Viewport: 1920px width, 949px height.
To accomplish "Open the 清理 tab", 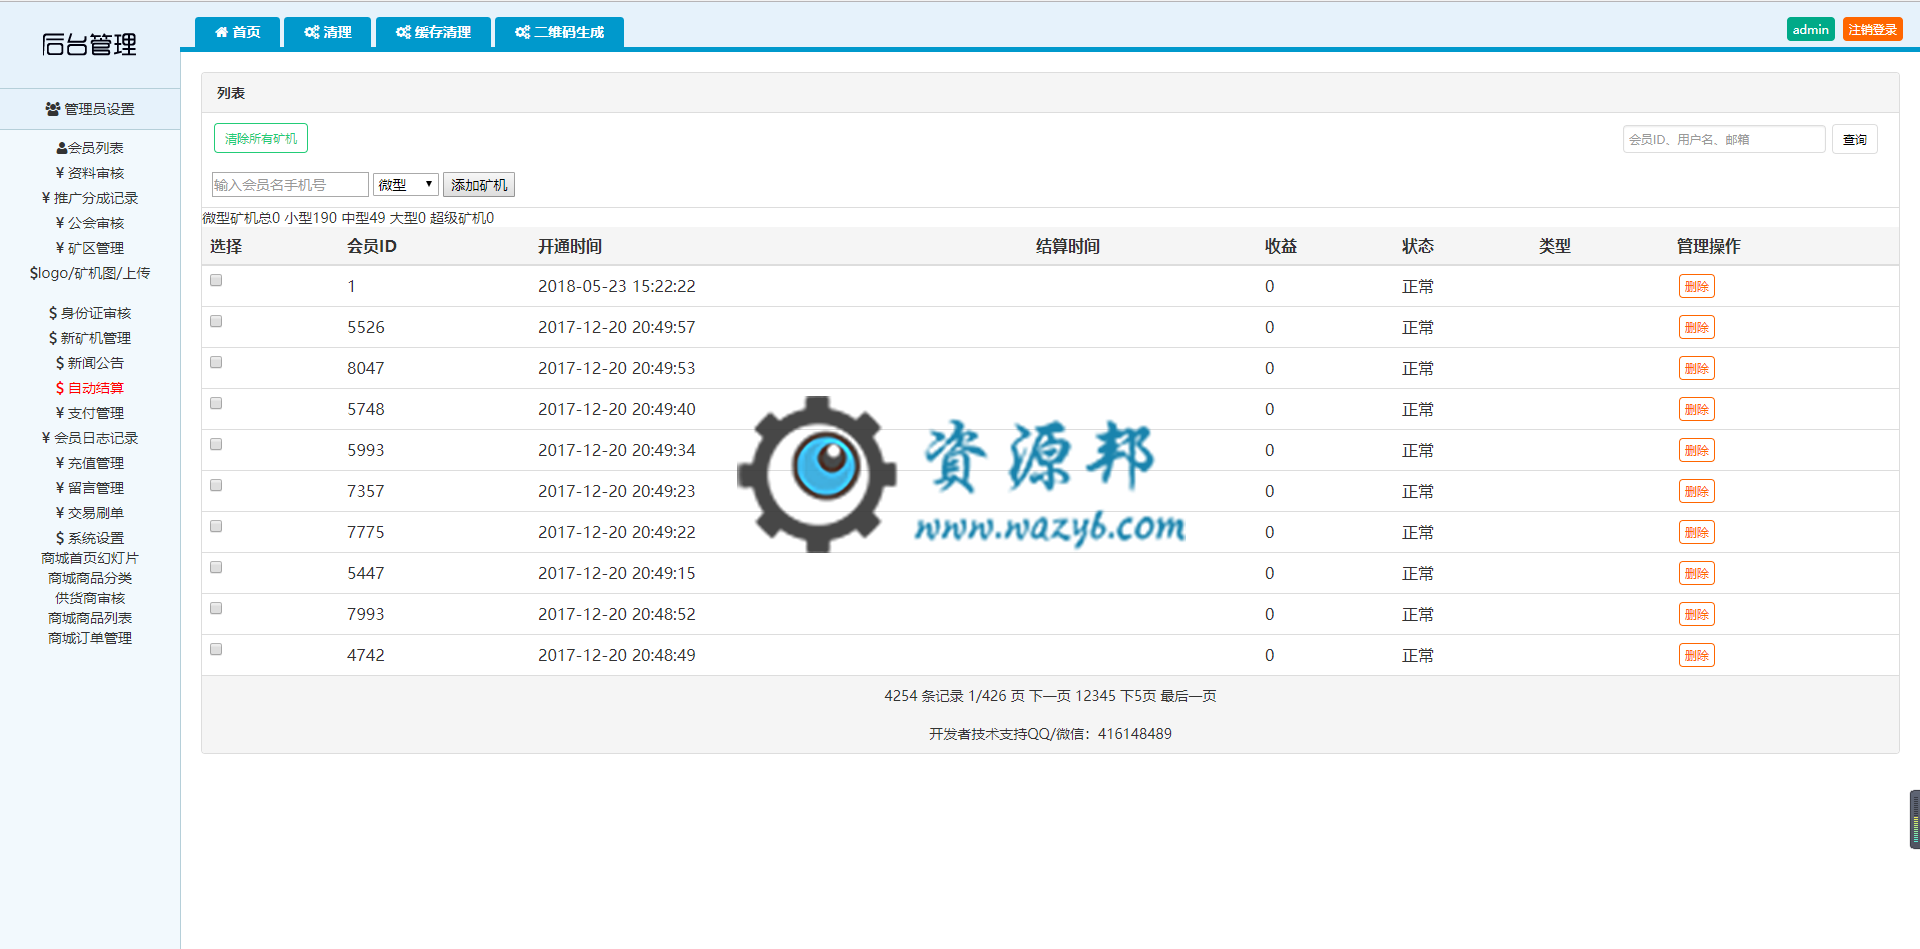I will tap(328, 32).
